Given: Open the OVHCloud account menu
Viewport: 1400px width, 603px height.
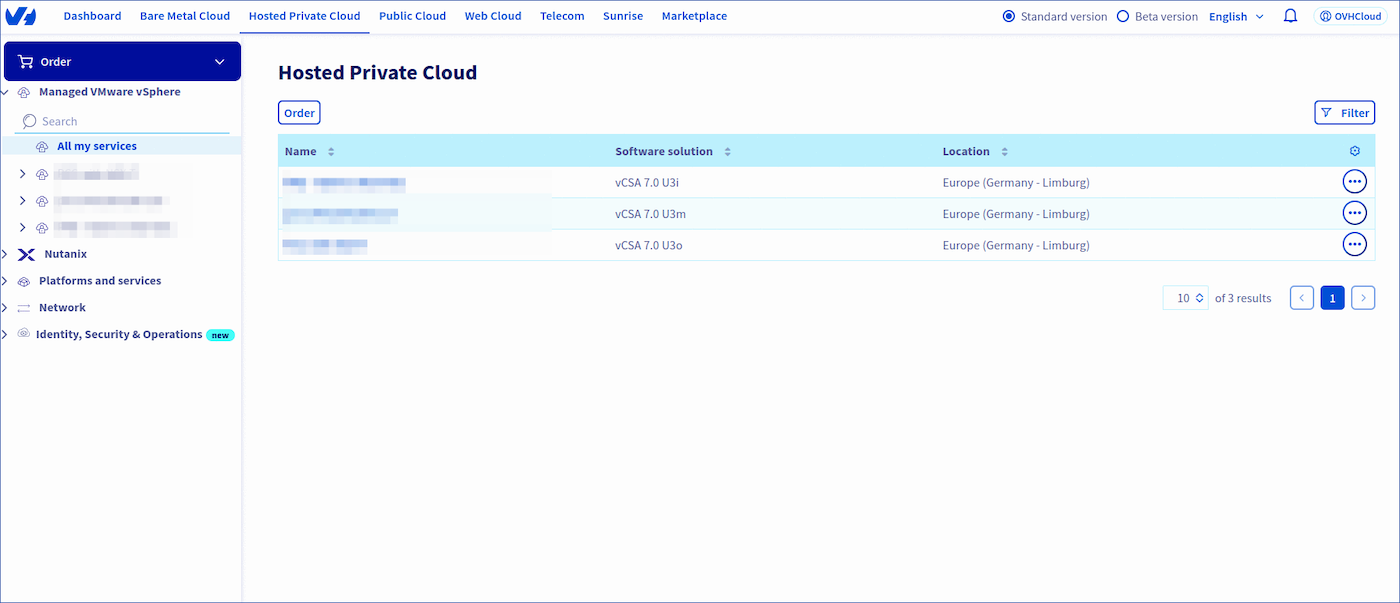Looking at the screenshot, I should click(x=1349, y=15).
